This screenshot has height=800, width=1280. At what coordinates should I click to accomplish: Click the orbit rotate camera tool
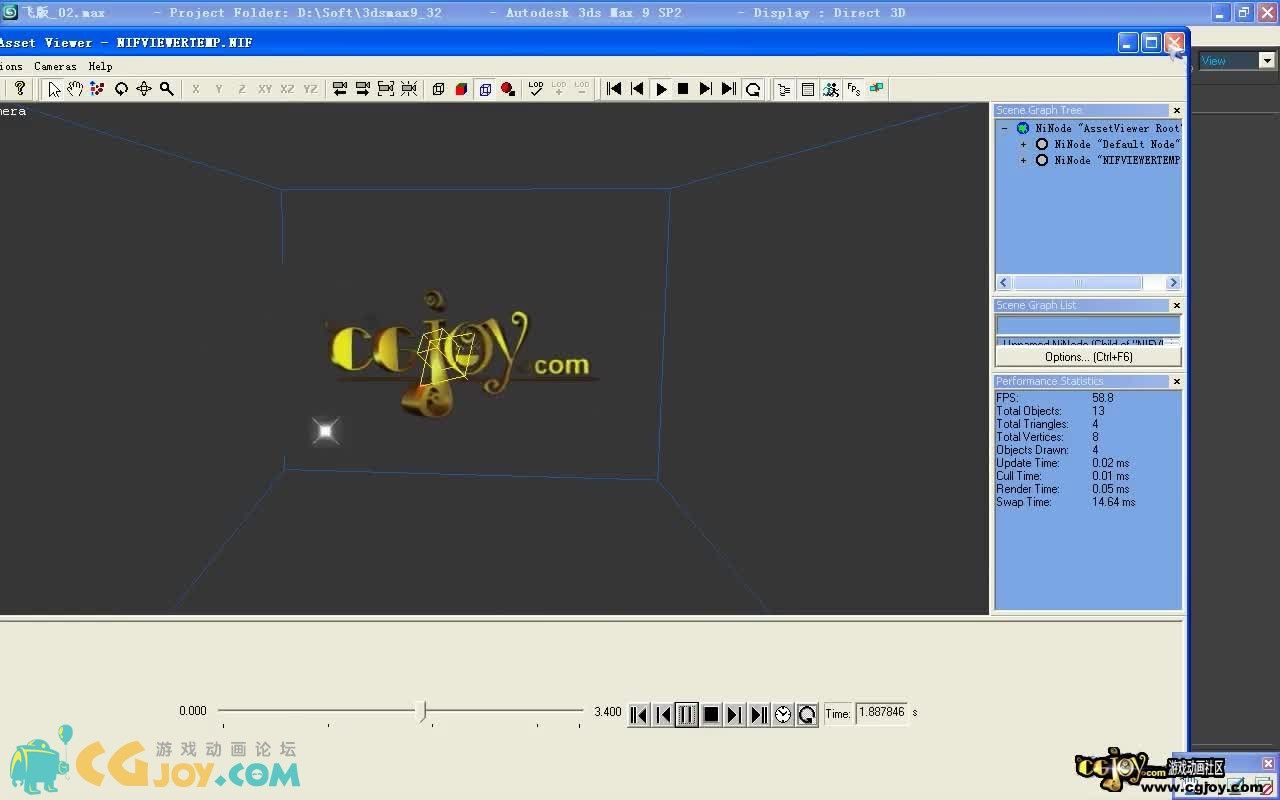121,89
